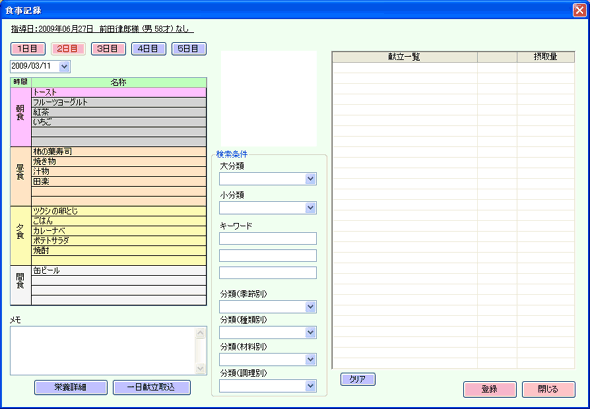The image size is (590, 409).
Task: Click the 登録 button
Action: 490,389
